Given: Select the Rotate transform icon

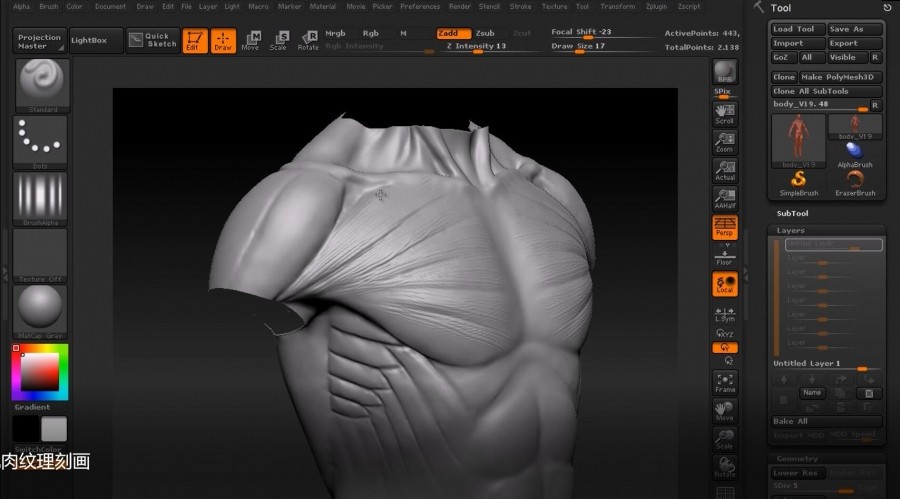Looking at the screenshot, I should [x=308, y=40].
